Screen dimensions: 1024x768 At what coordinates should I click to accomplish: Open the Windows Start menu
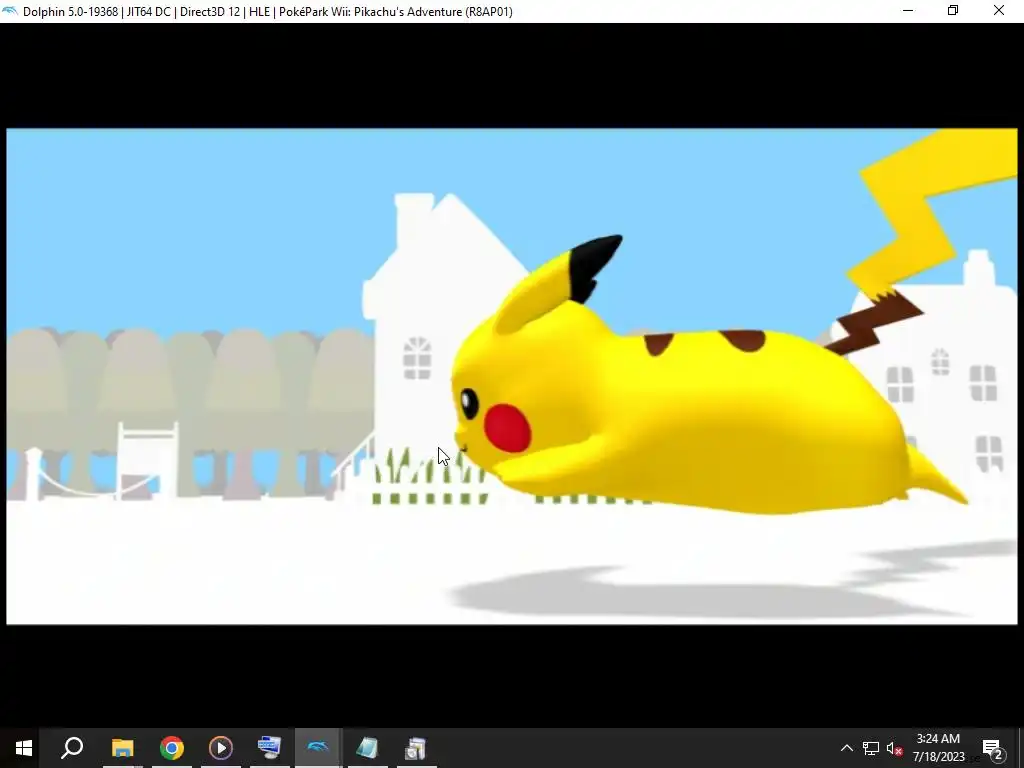[24, 748]
